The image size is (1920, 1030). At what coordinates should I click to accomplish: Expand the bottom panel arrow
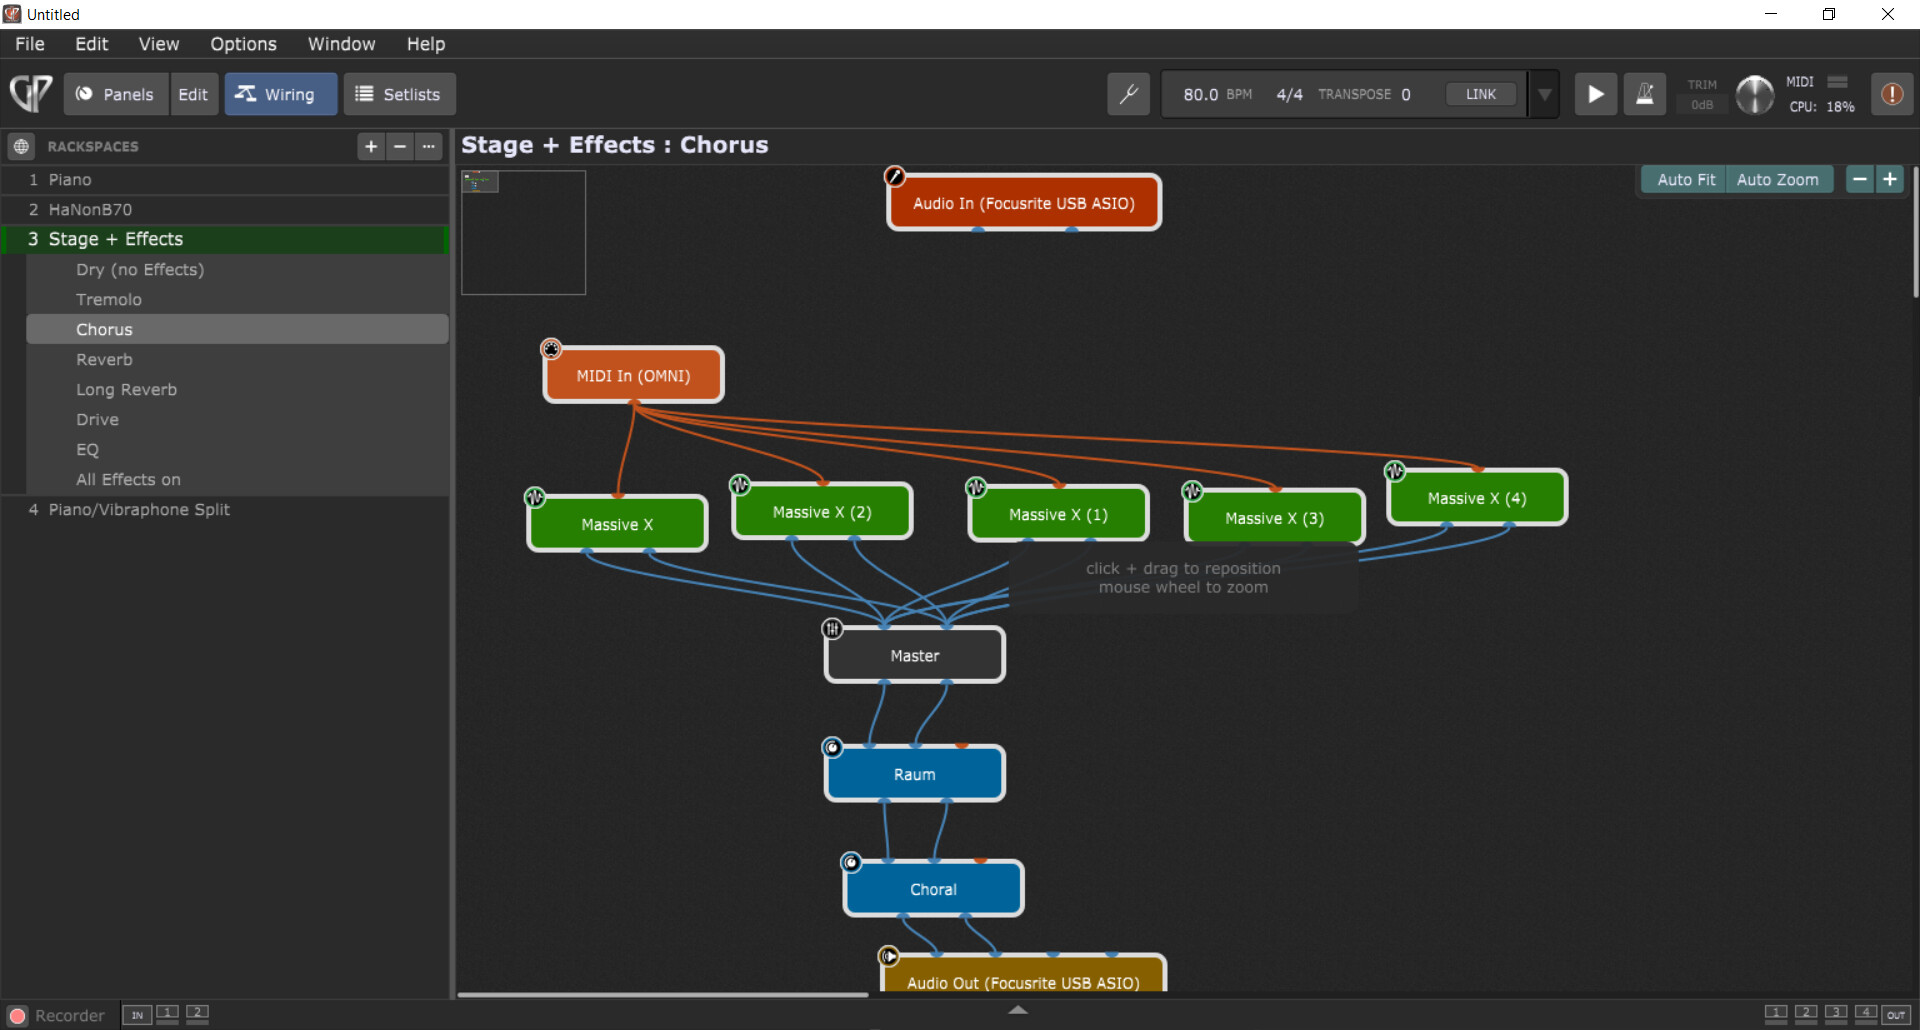(1018, 1010)
